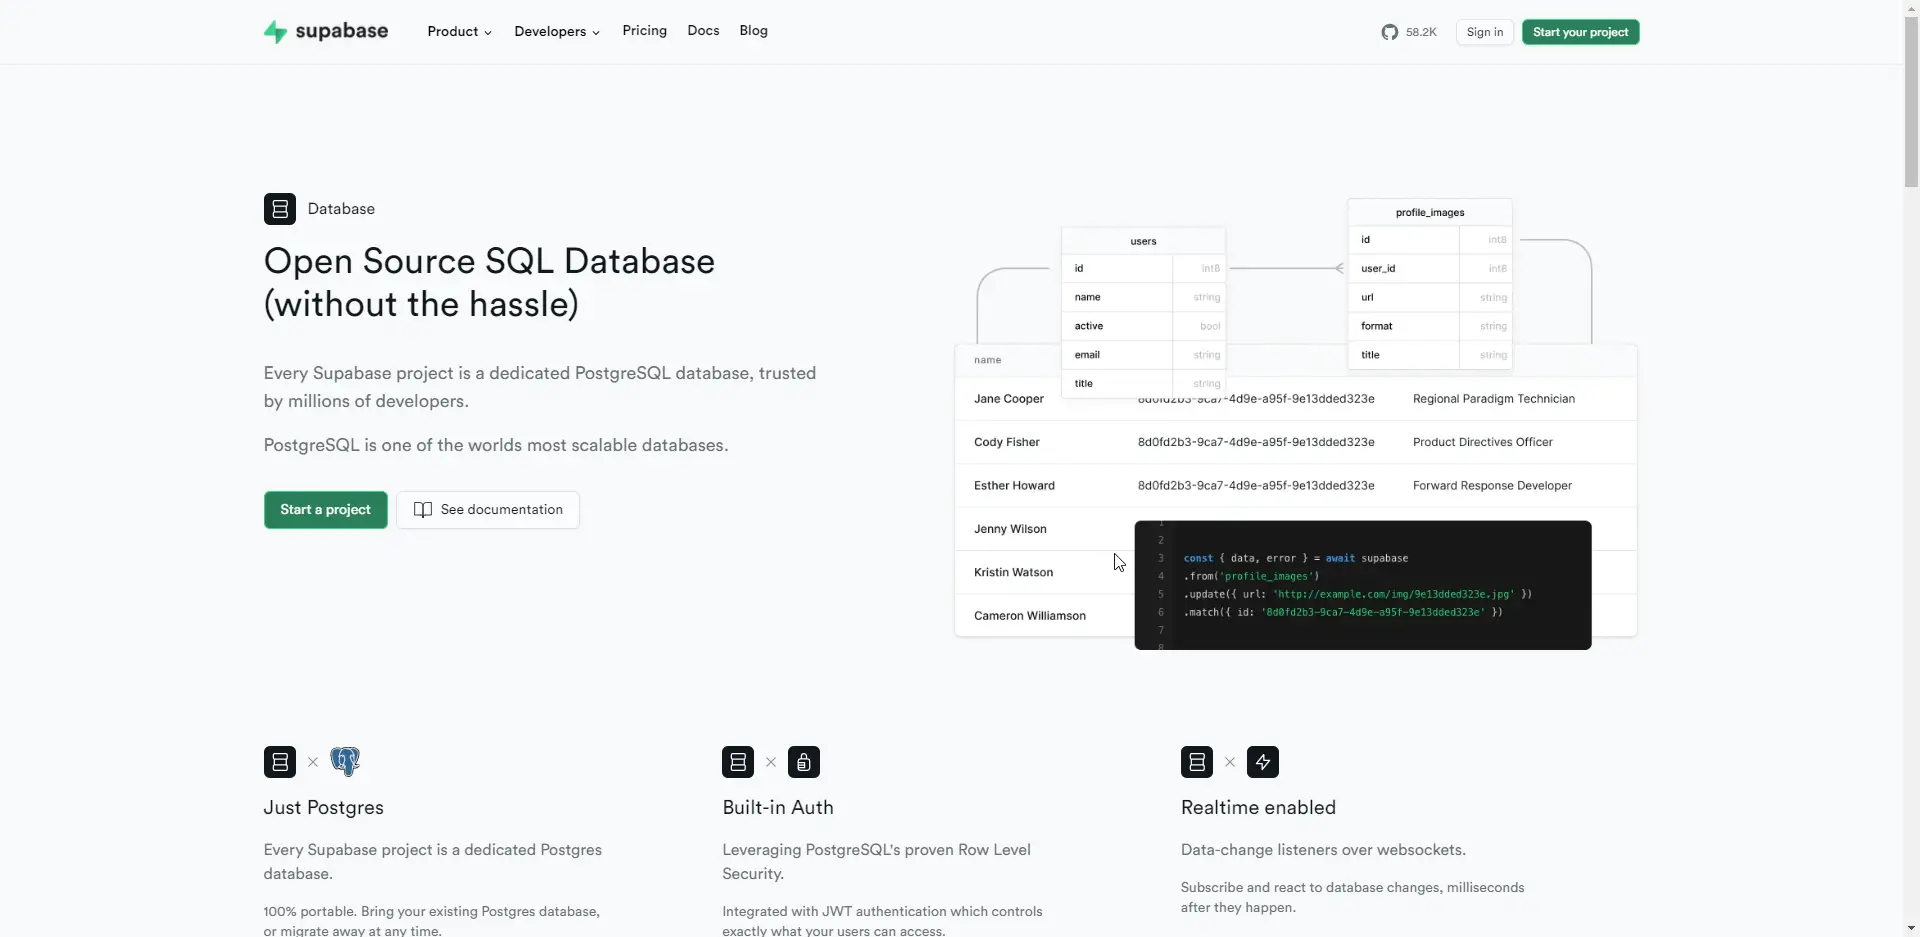The image size is (1920, 937).
Task: Go to the Blog
Action: tap(754, 31)
